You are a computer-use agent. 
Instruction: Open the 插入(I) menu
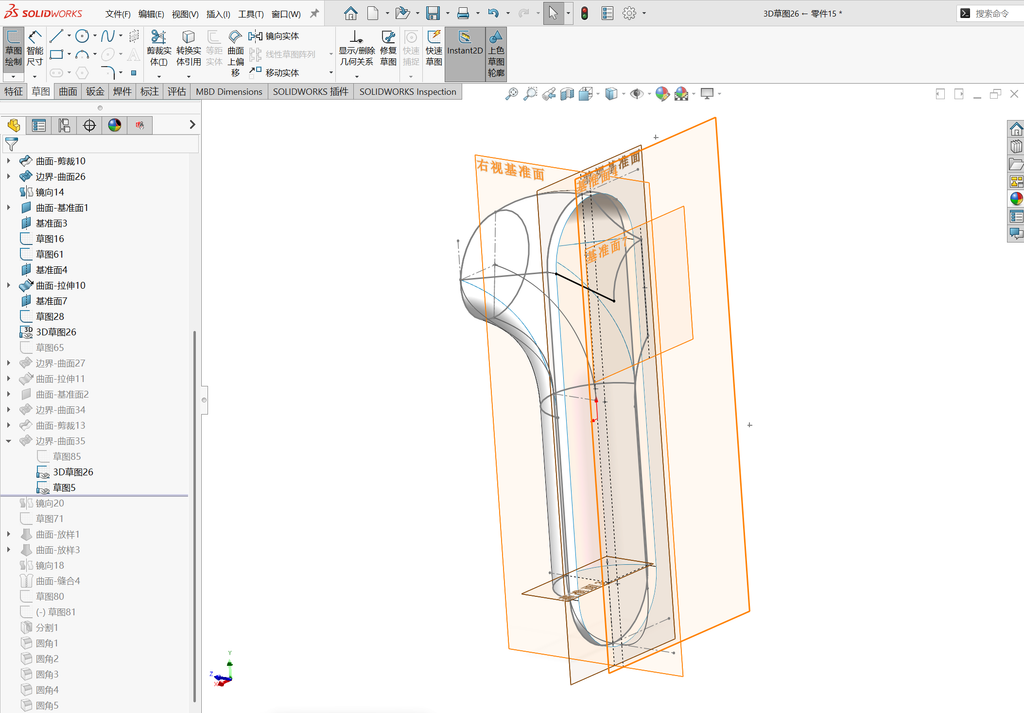pos(218,14)
